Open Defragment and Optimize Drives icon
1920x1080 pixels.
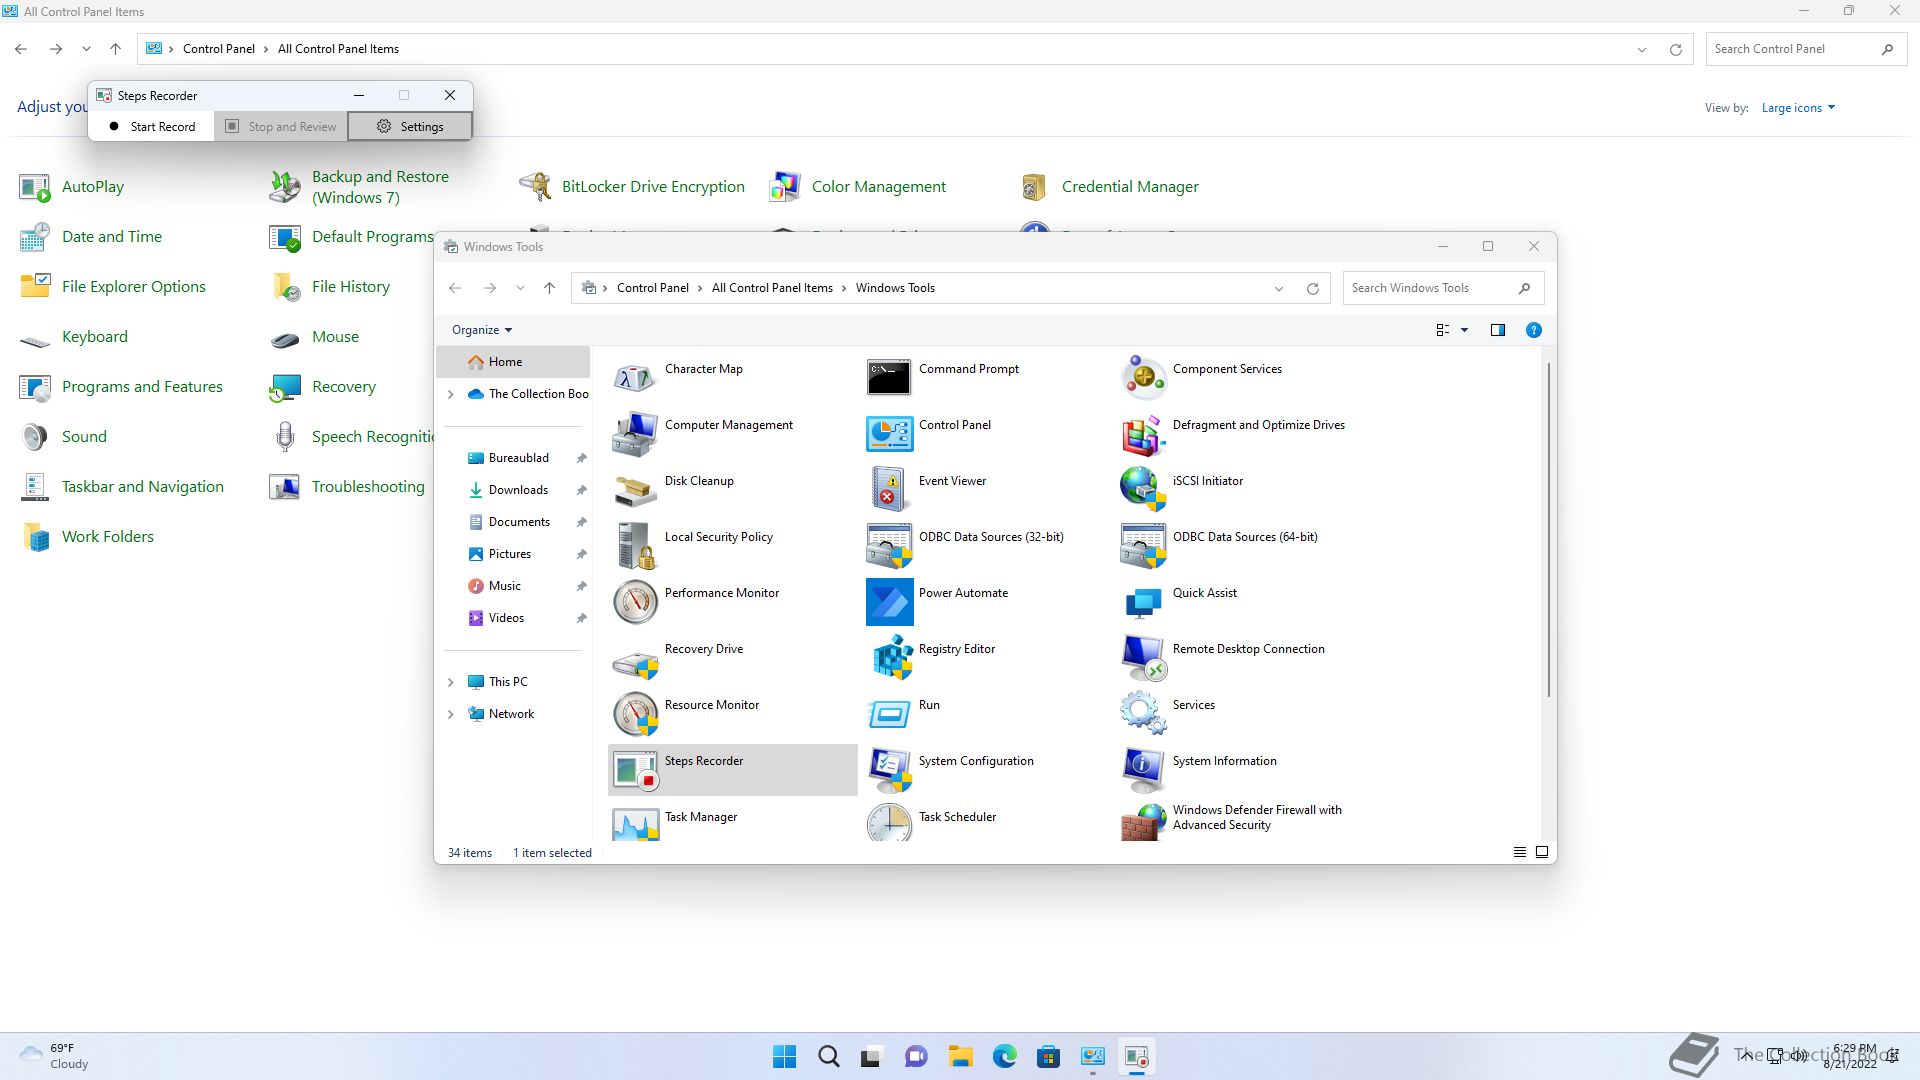tap(1143, 434)
